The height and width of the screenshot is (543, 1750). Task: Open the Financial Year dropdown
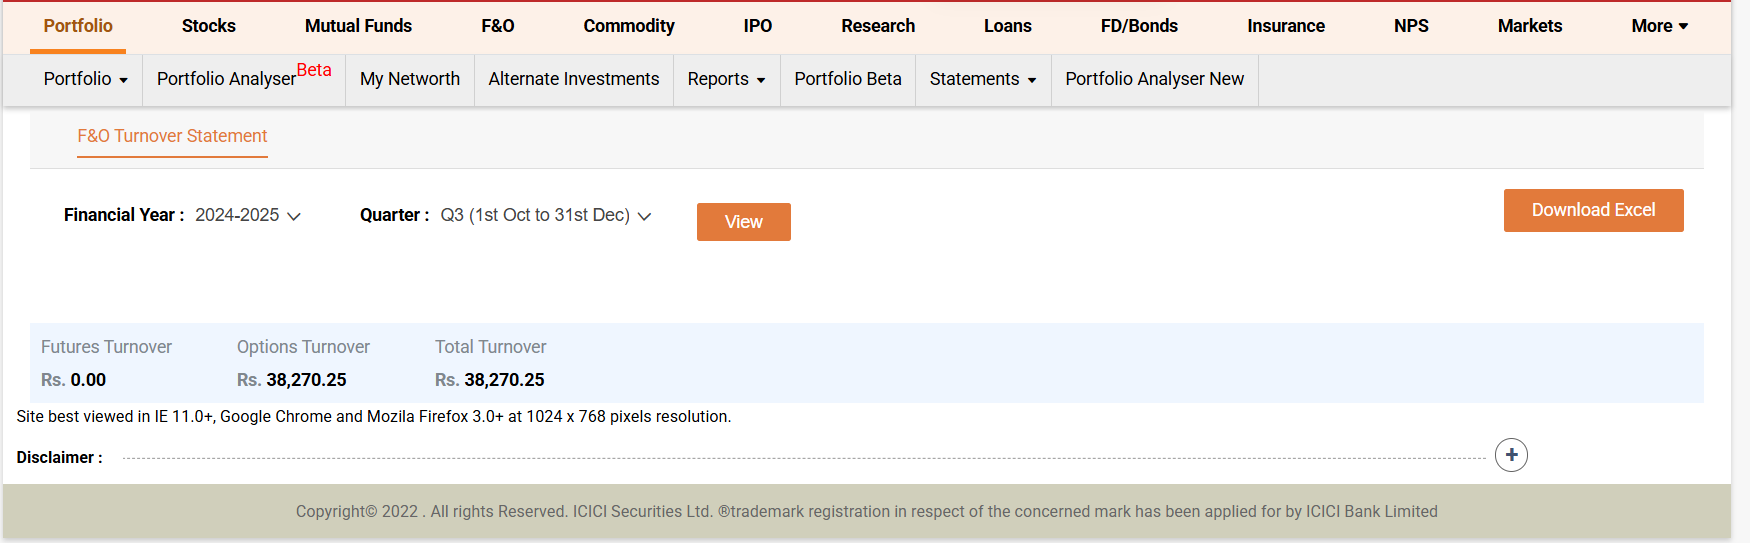248,215
